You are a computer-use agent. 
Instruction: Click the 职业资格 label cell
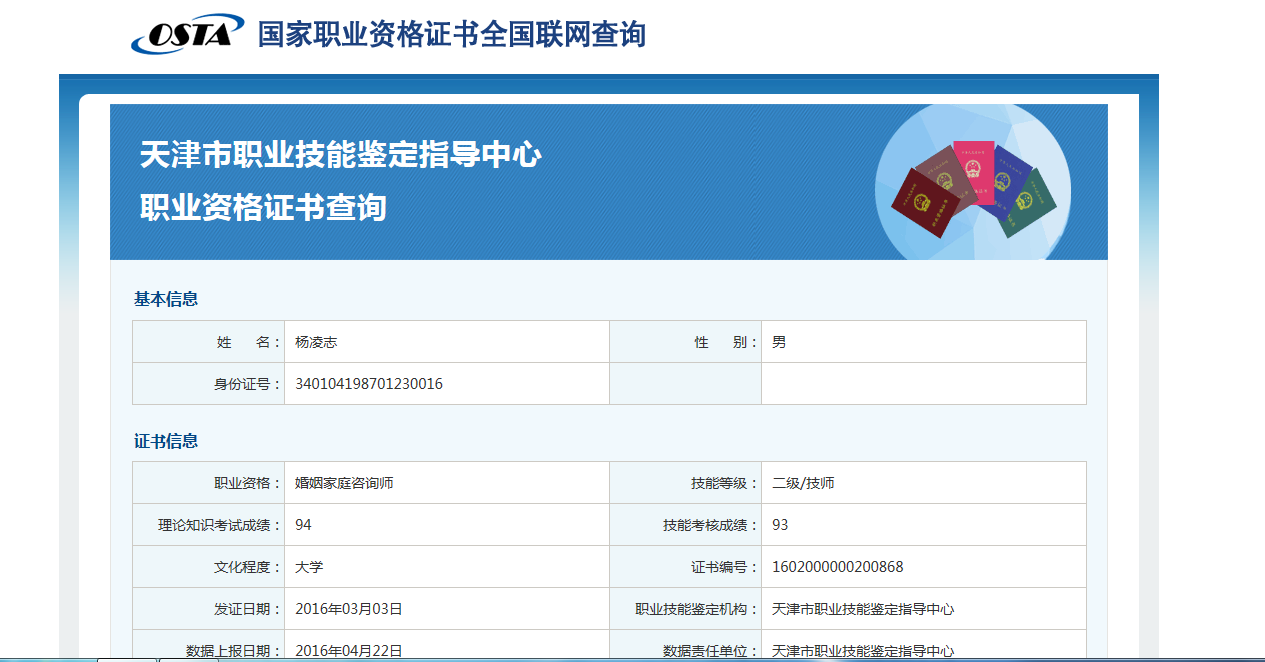(x=209, y=483)
